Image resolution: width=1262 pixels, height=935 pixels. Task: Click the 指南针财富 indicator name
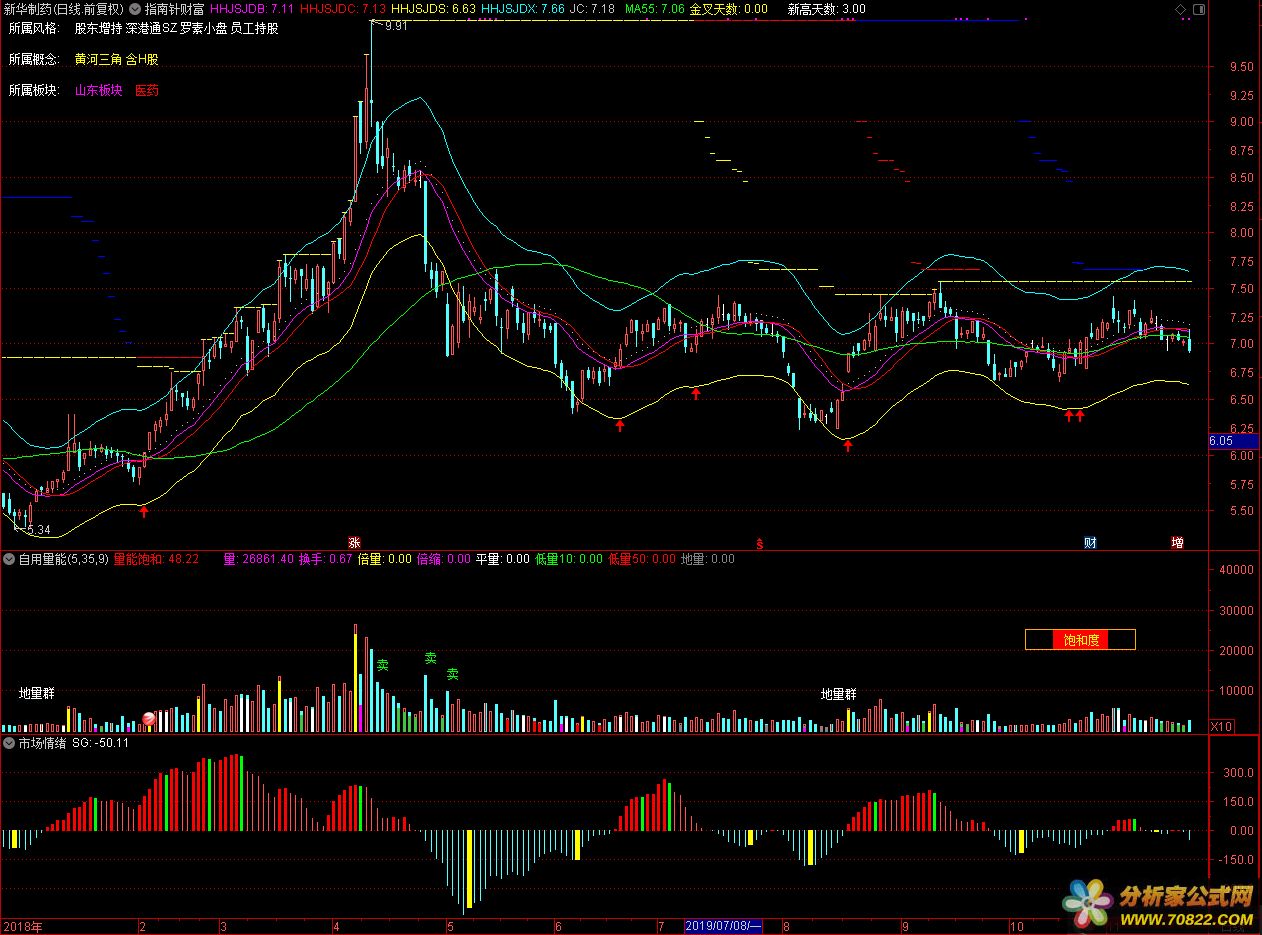174,9
